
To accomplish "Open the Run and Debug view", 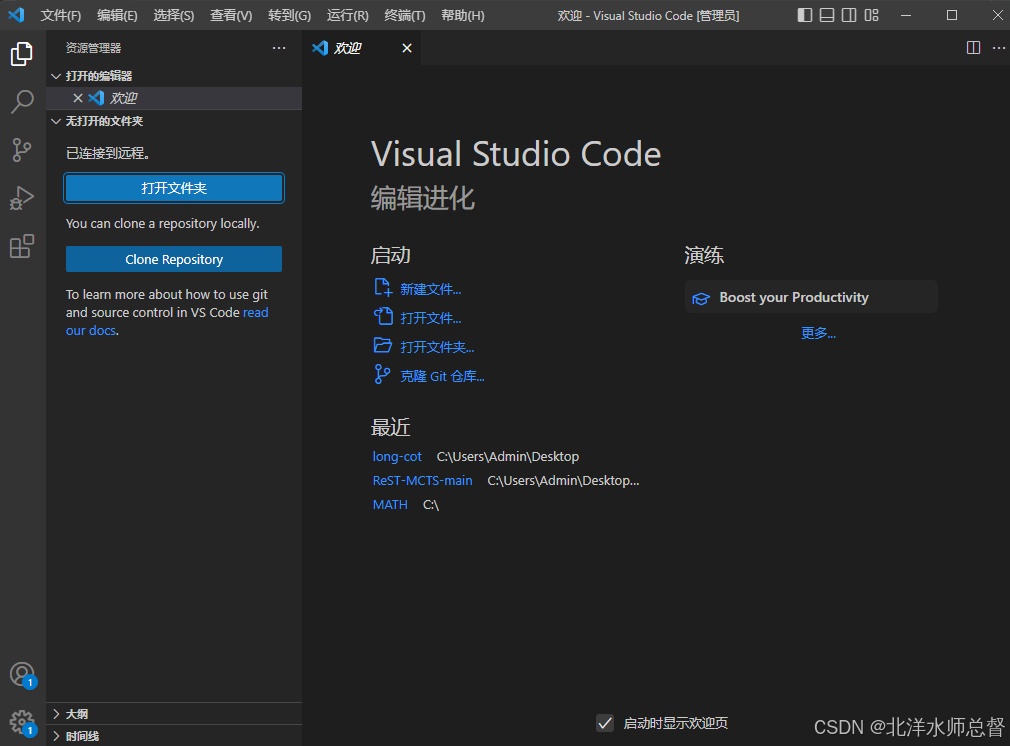I will (x=22, y=198).
